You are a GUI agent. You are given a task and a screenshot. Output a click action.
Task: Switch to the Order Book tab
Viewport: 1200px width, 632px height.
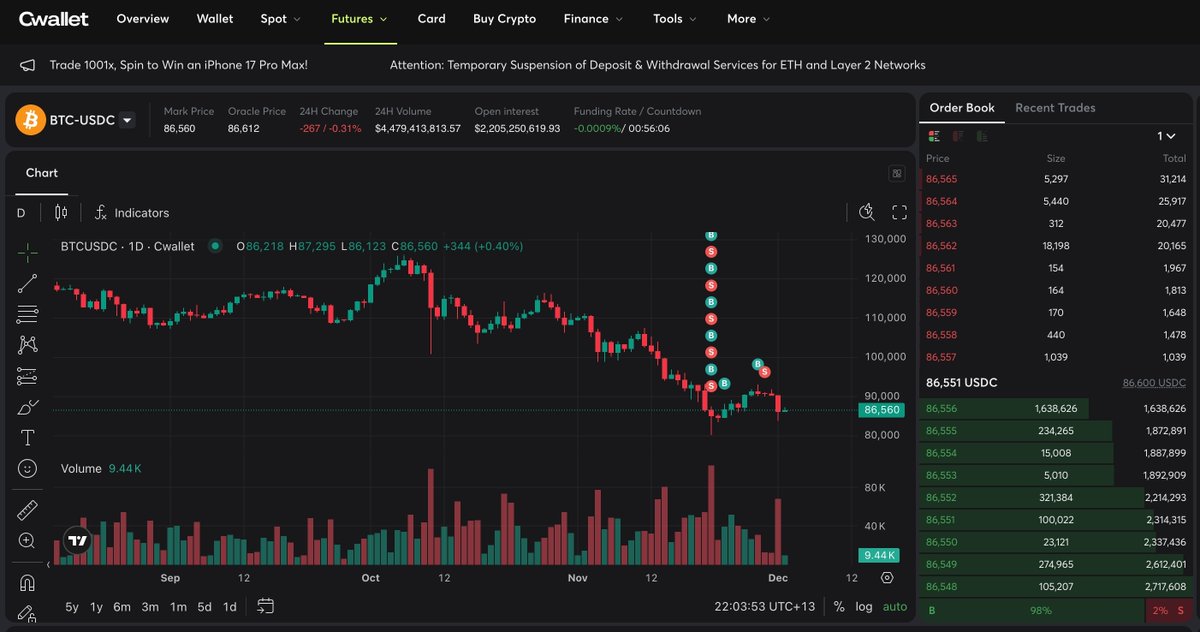(962, 108)
